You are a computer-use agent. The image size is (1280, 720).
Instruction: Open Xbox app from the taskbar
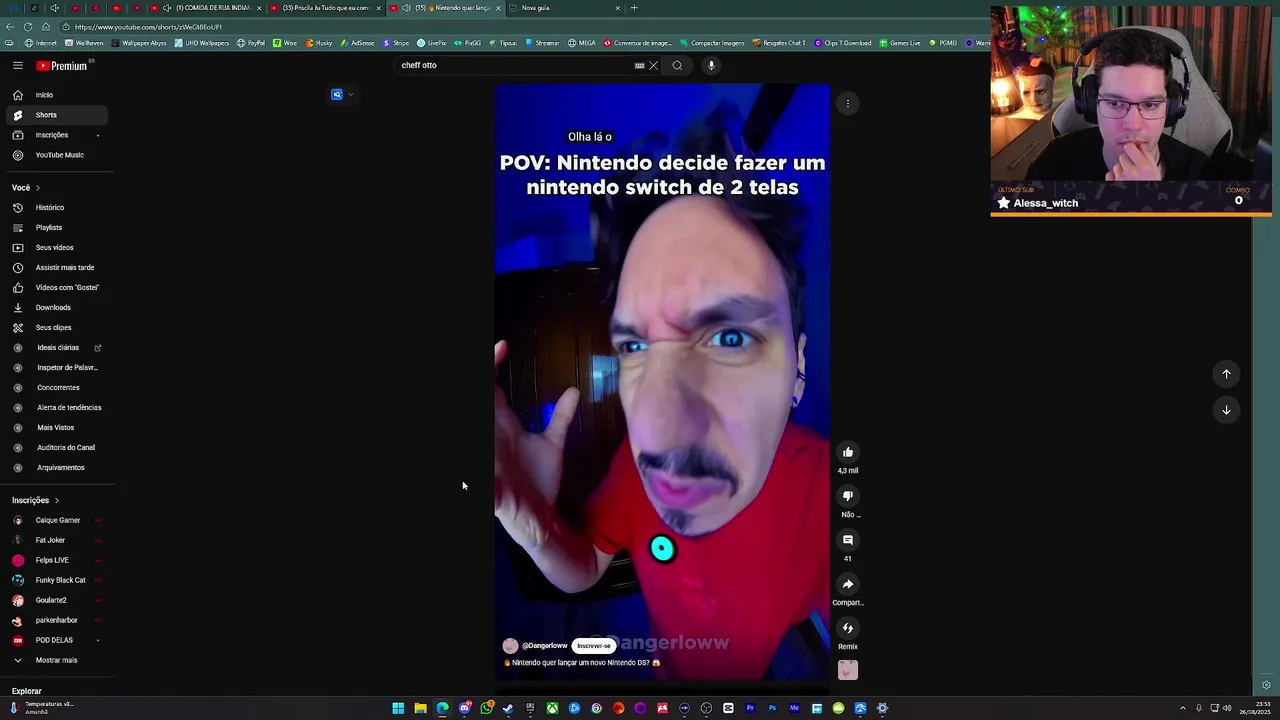point(552,708)
